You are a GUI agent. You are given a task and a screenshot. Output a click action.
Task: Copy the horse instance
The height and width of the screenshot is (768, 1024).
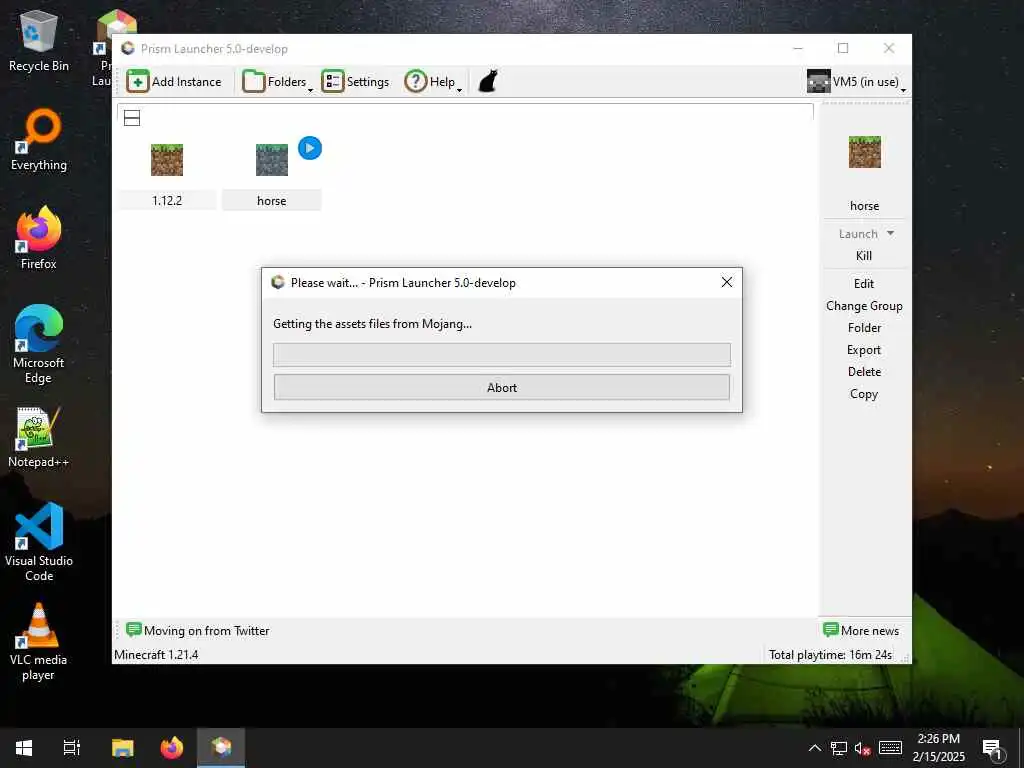(x=864, y=394)
